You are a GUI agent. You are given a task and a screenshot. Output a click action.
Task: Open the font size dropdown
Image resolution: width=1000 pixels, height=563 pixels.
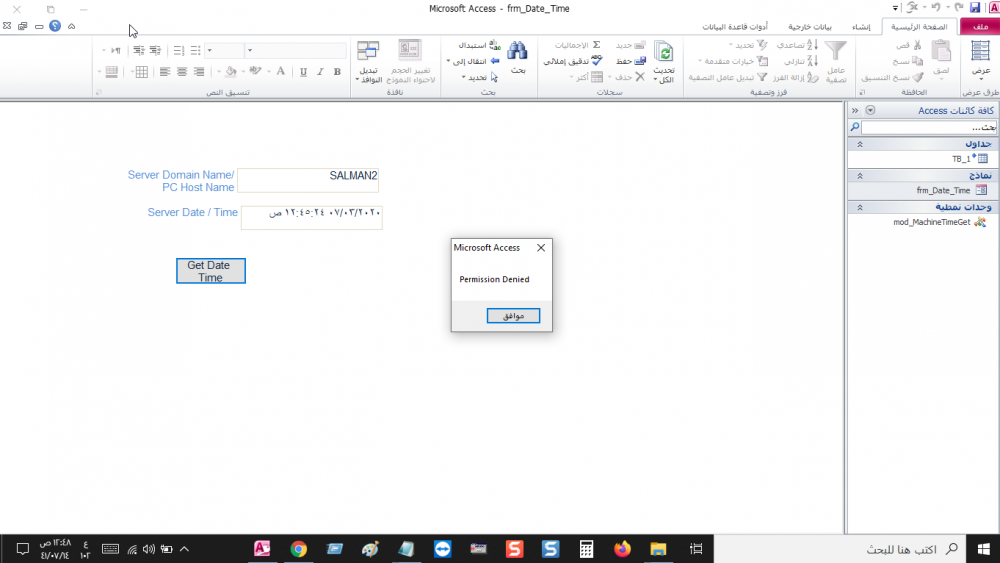coord(209,50)
